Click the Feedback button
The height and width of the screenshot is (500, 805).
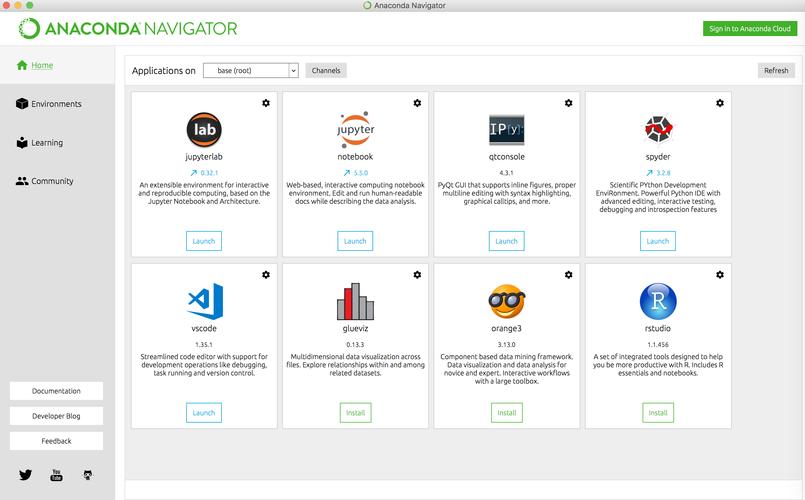[56, 441]
